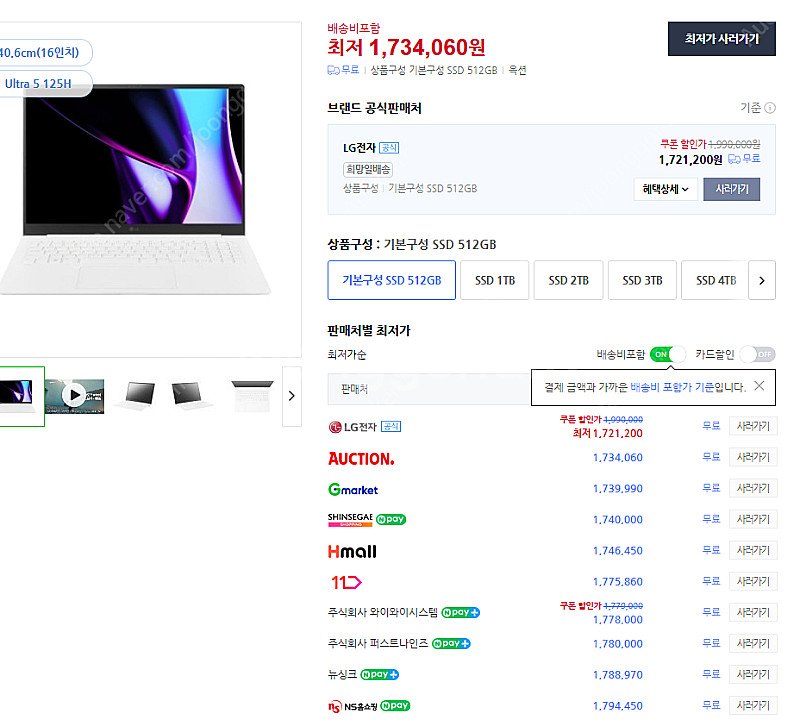Select the fifth keyboard top-view thumbnail

[253, 396]
